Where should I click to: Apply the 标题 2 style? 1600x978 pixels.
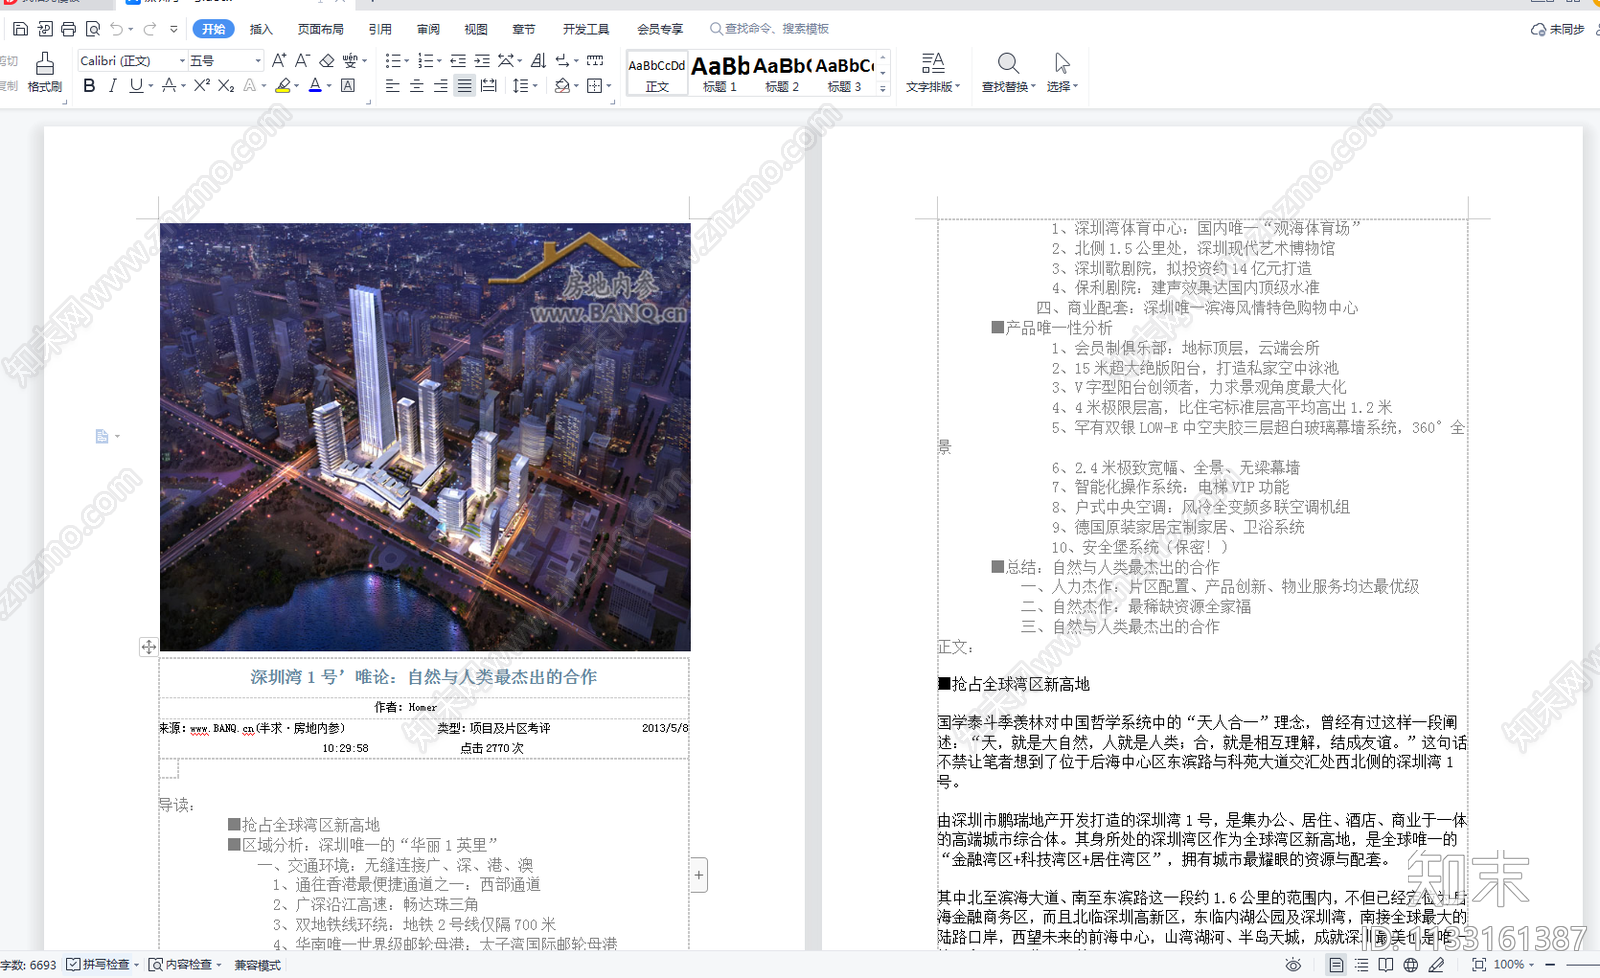782,73
